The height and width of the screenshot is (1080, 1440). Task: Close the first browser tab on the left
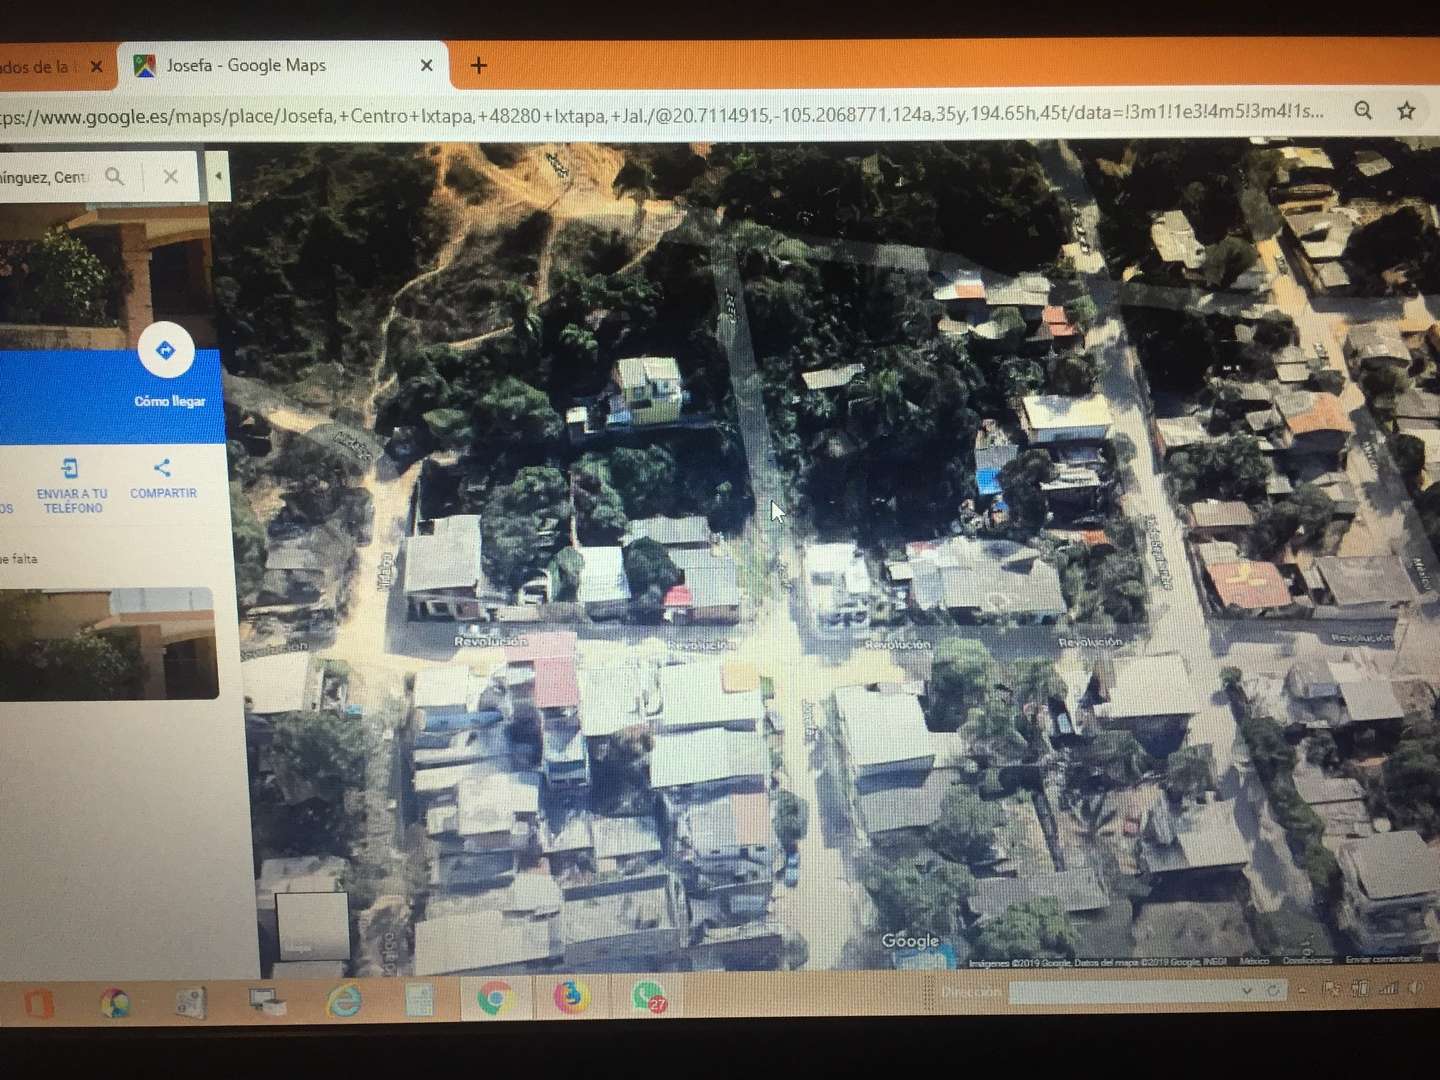click(96, 67)
